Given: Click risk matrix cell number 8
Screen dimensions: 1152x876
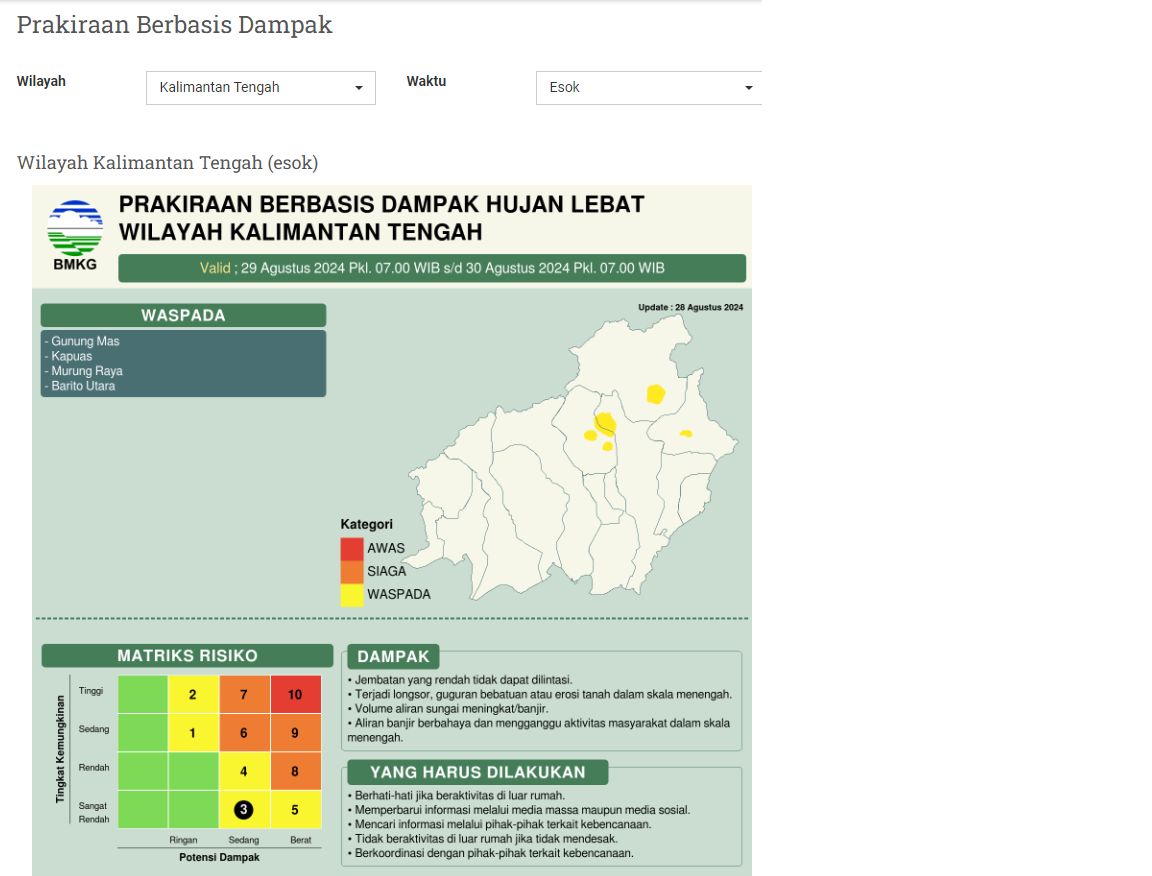Looking at the screenshot, I should point(295,772).
